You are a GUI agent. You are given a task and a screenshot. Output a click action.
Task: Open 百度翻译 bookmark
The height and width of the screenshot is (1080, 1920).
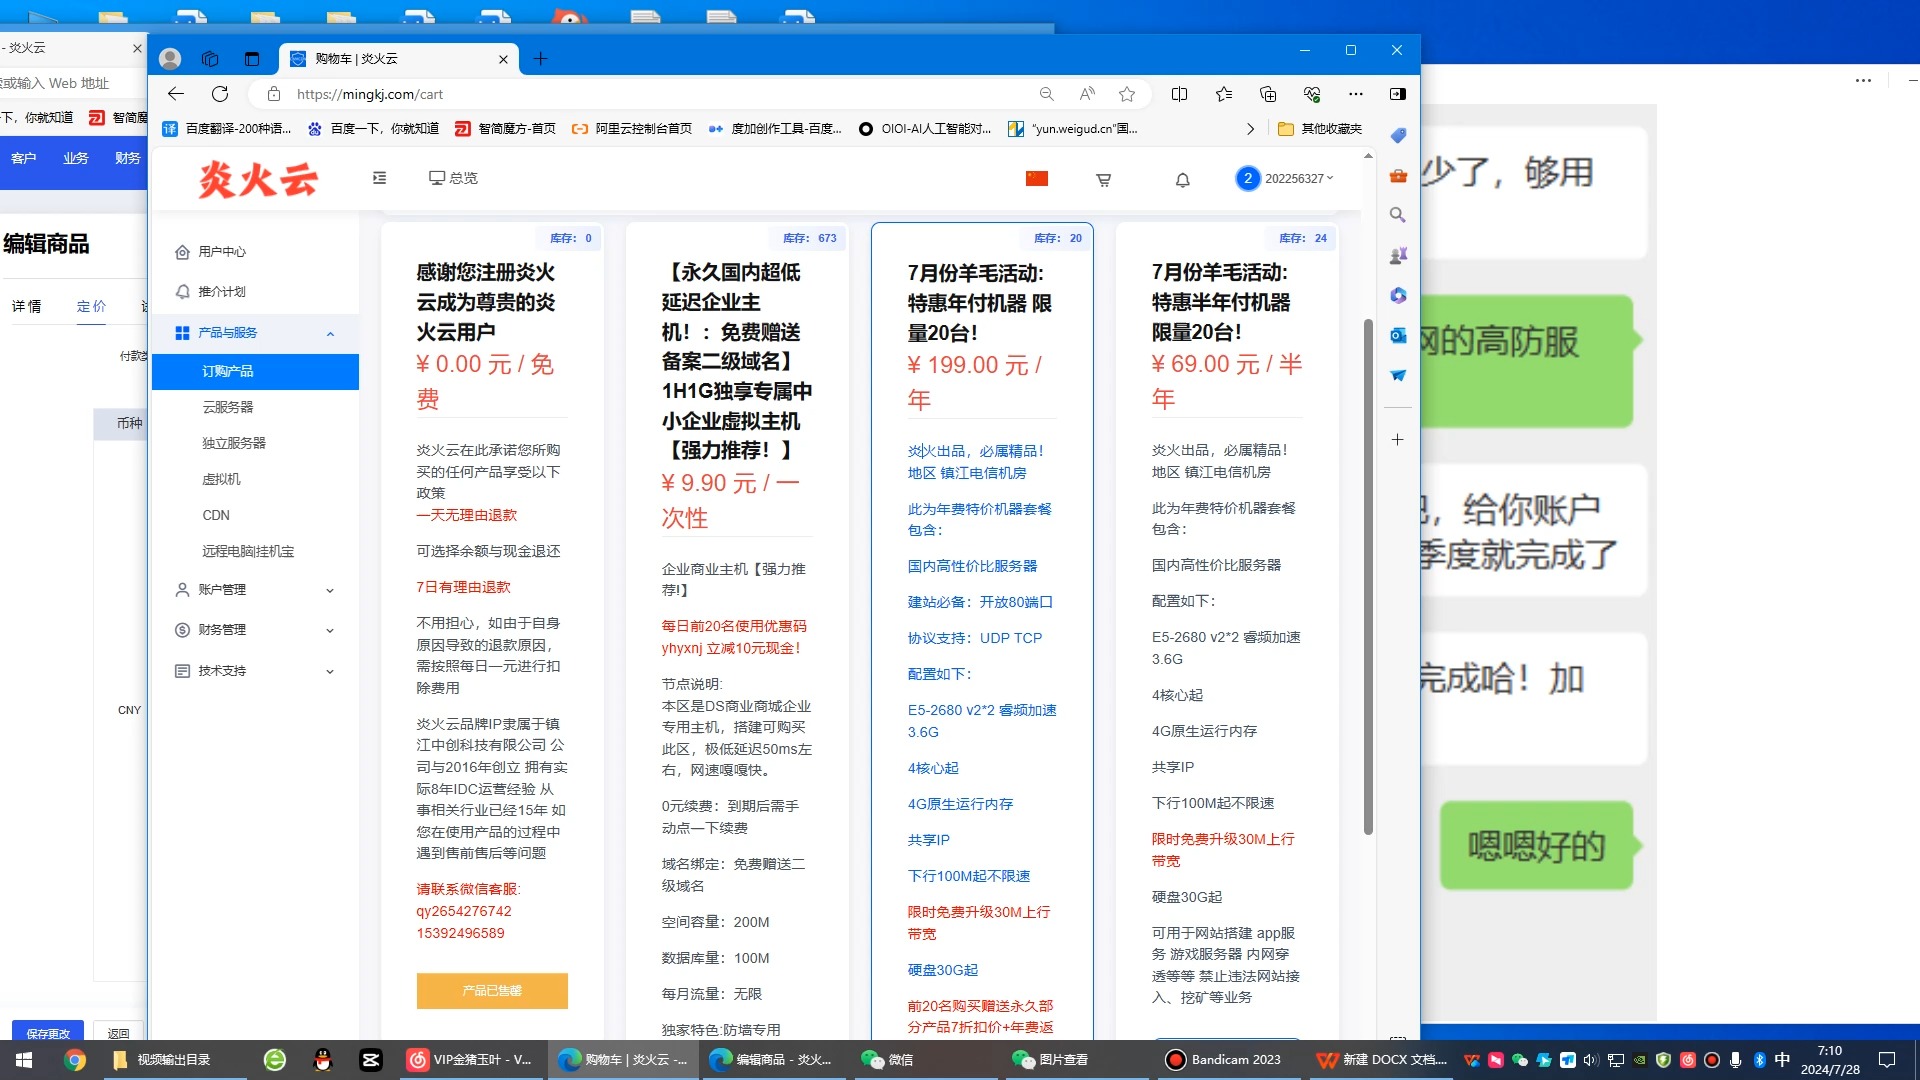pos(227,129)
